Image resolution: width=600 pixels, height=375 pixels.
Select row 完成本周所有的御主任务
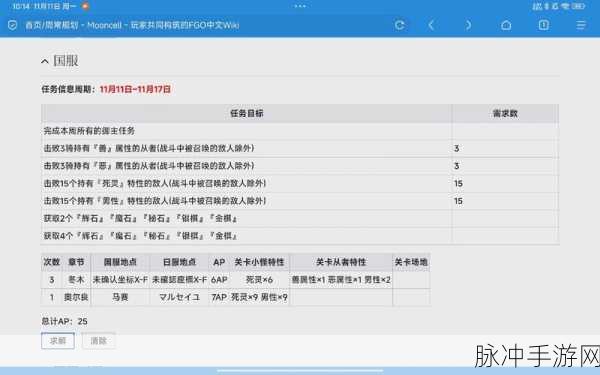300,131
